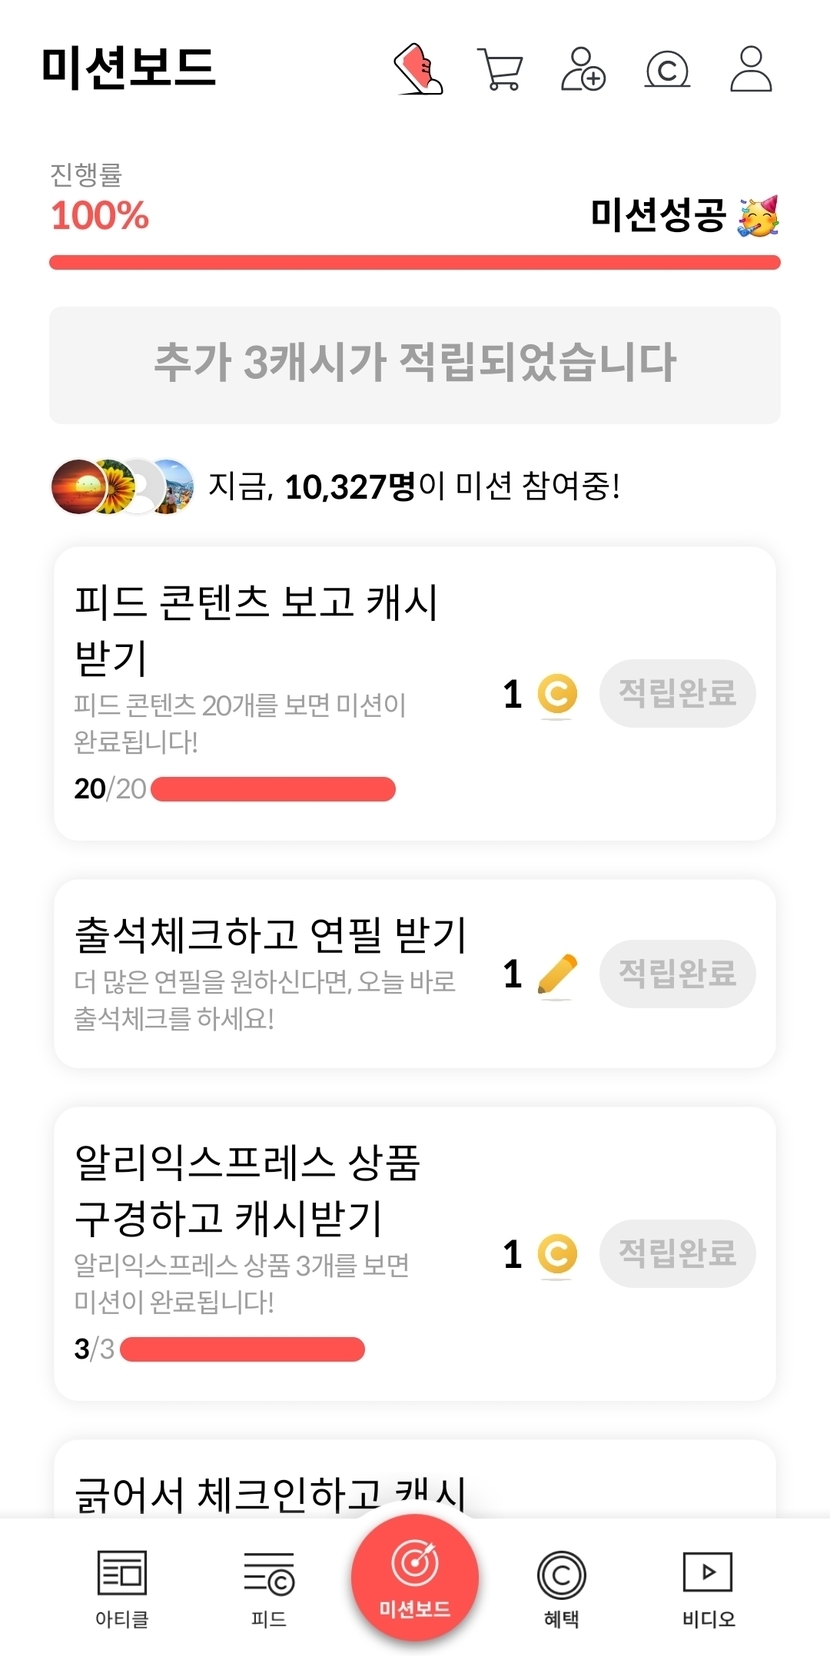This screenshot has height=1656, width=830.
Task: Tap cash coin icon on feed mission
Action: tap(557, 693)
